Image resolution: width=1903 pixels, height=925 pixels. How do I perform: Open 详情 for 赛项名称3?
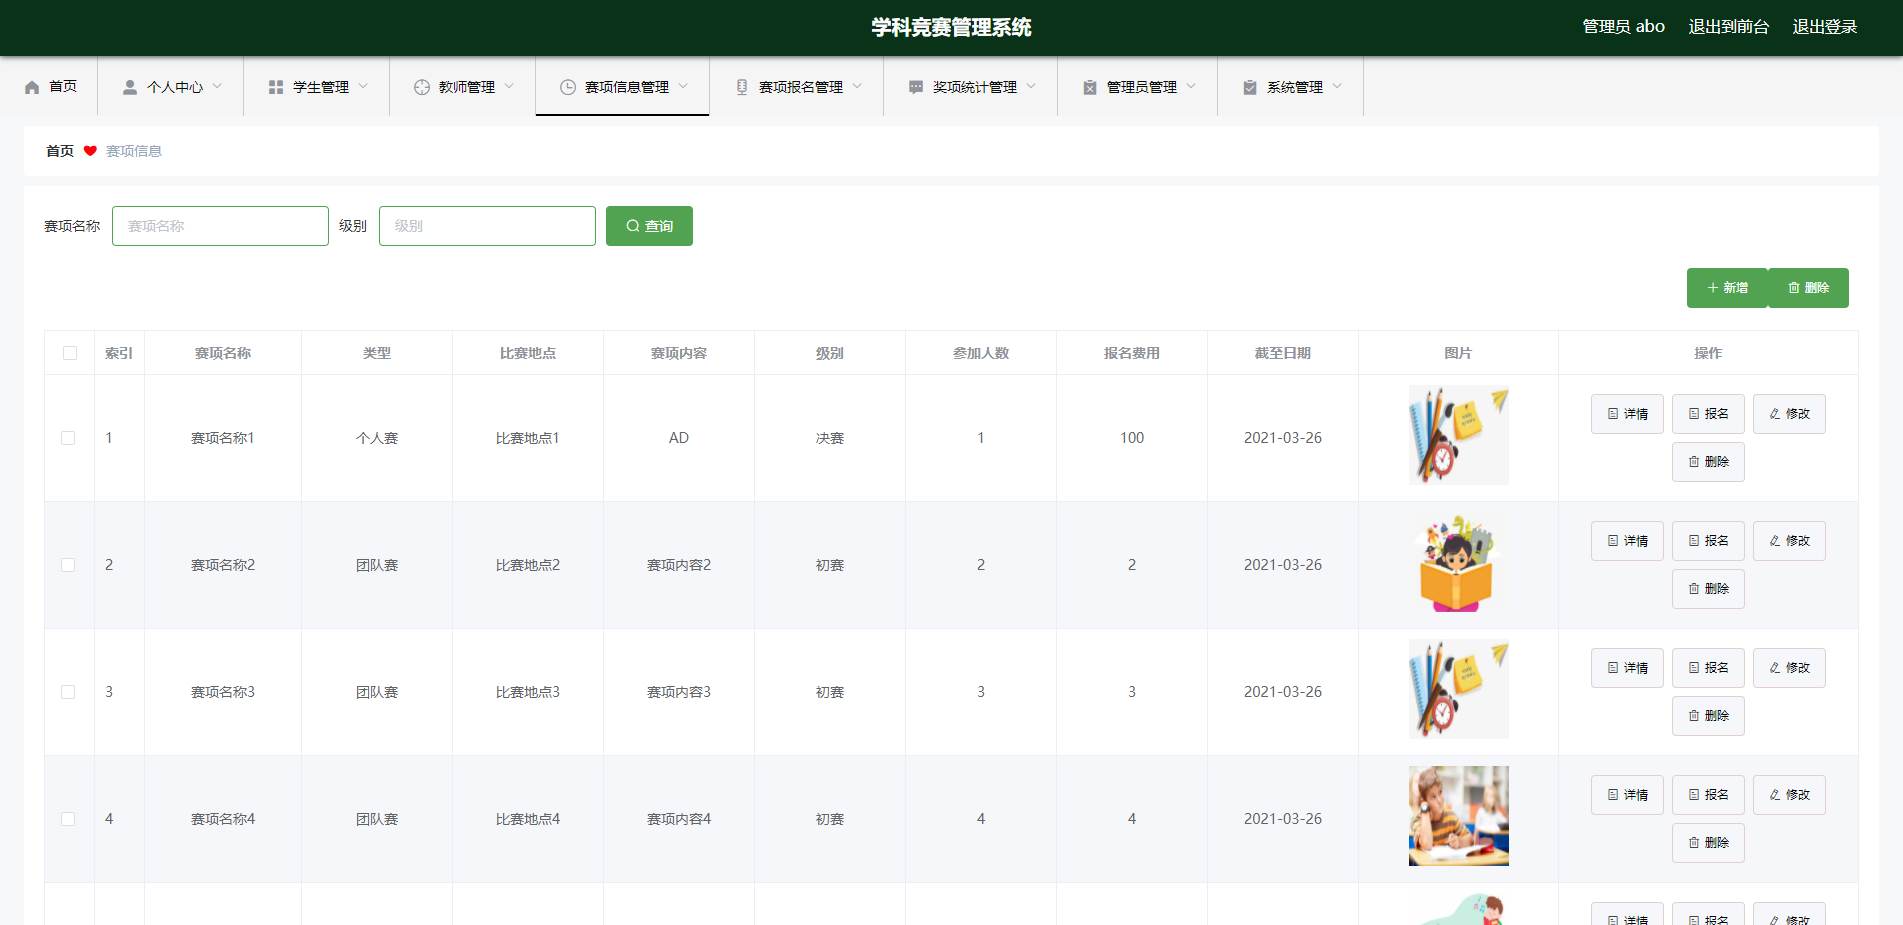coord(1627,668)
